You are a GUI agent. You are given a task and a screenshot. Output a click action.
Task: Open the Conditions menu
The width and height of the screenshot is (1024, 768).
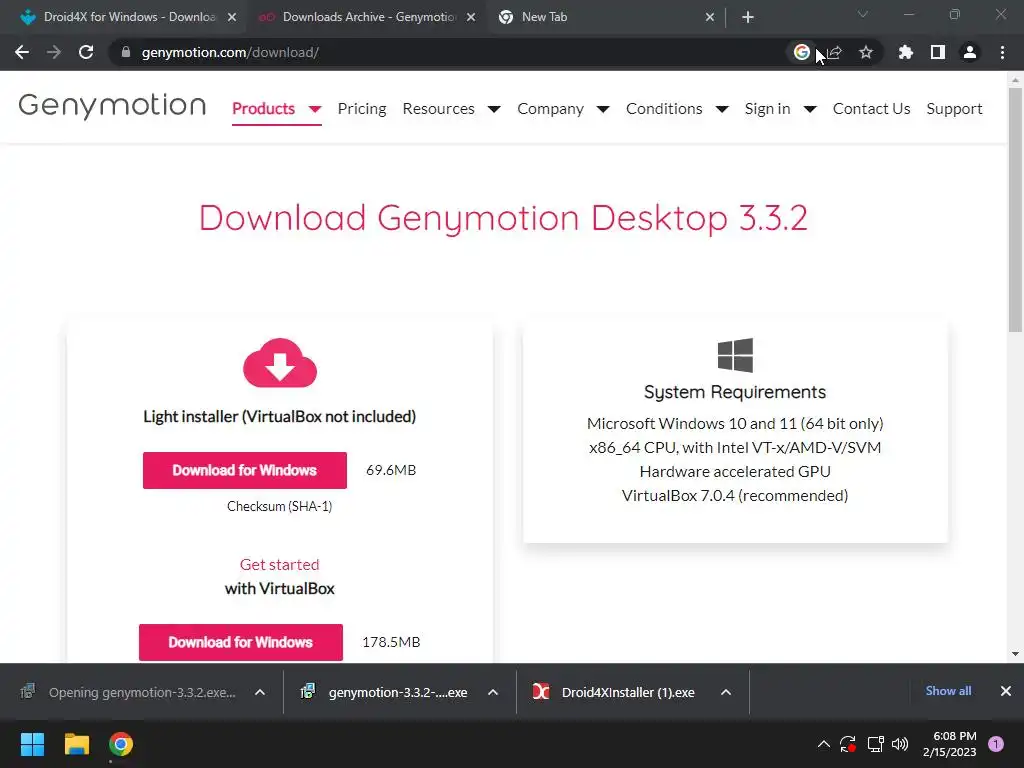point(664,108)
